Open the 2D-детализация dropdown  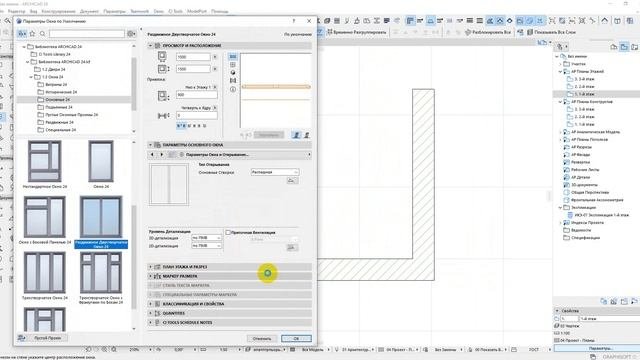(x=207, y=246)
